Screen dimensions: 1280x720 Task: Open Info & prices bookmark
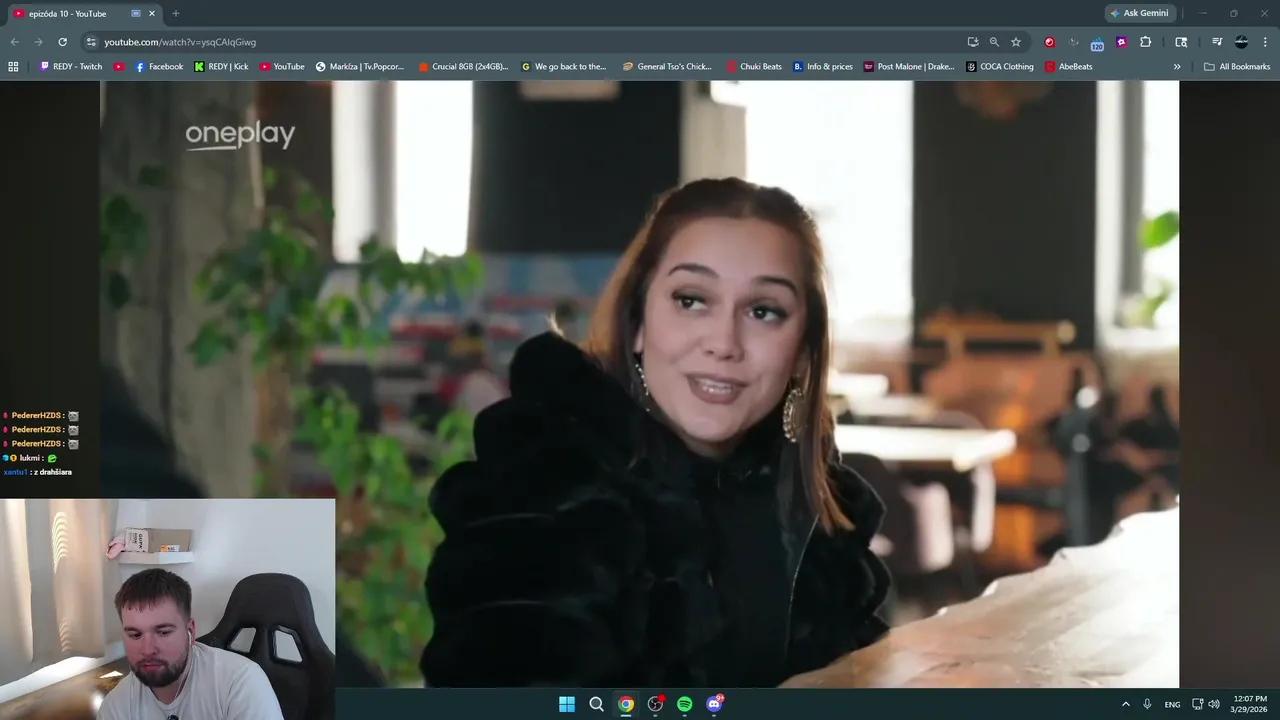(x=823, y=67)
